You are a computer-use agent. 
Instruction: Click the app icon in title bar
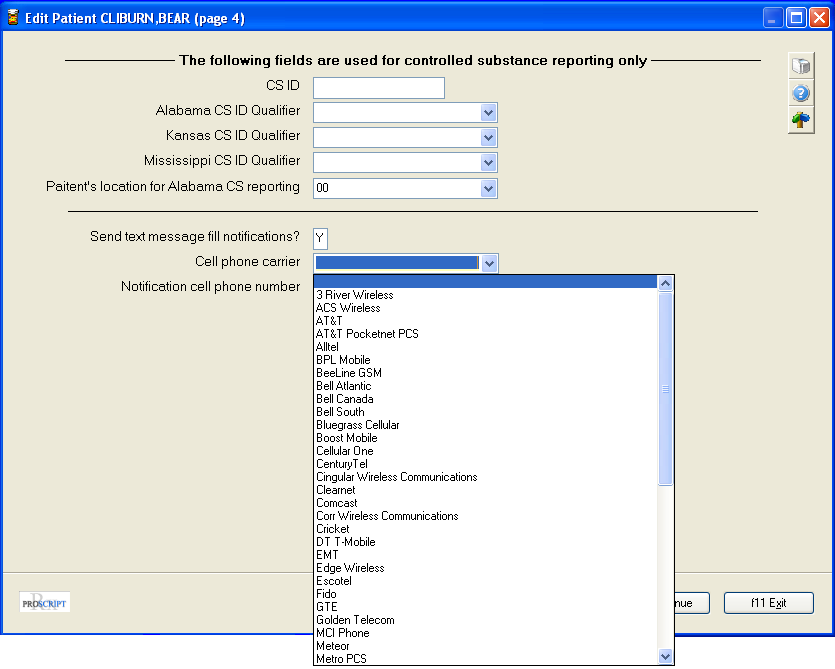click(x=13, y=18)
